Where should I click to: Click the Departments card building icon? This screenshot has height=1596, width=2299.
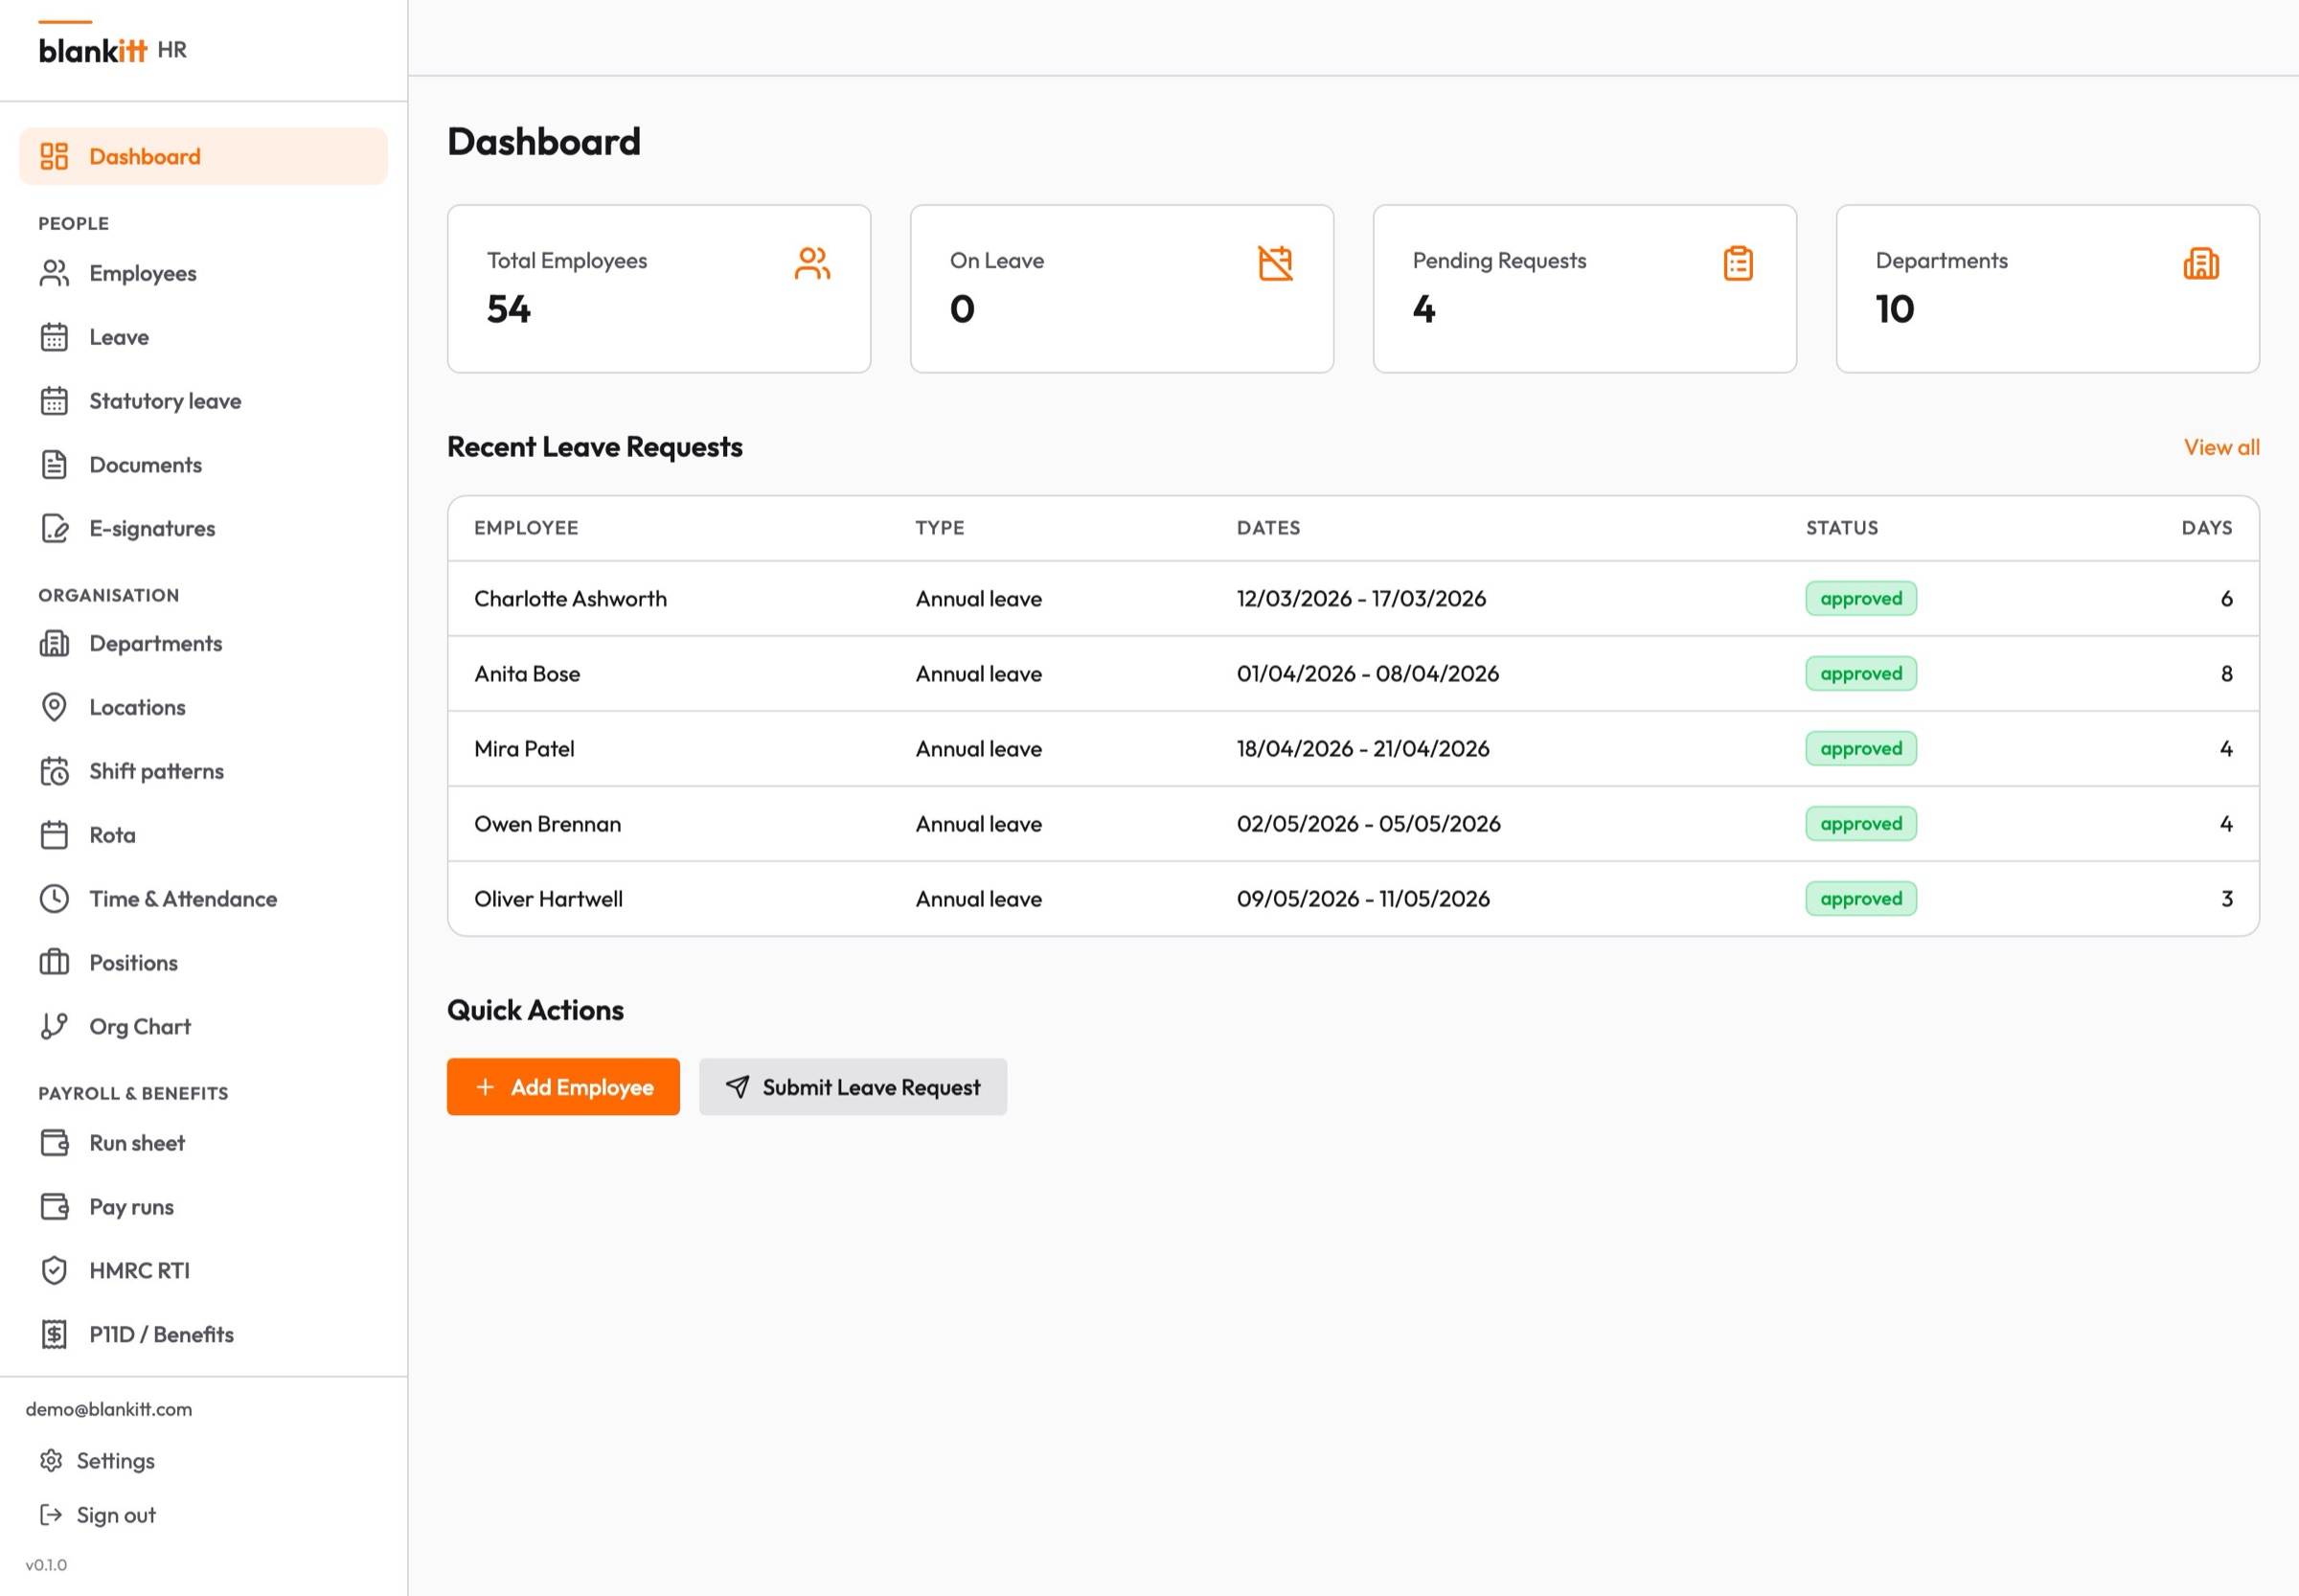[x=2201, y=263]
